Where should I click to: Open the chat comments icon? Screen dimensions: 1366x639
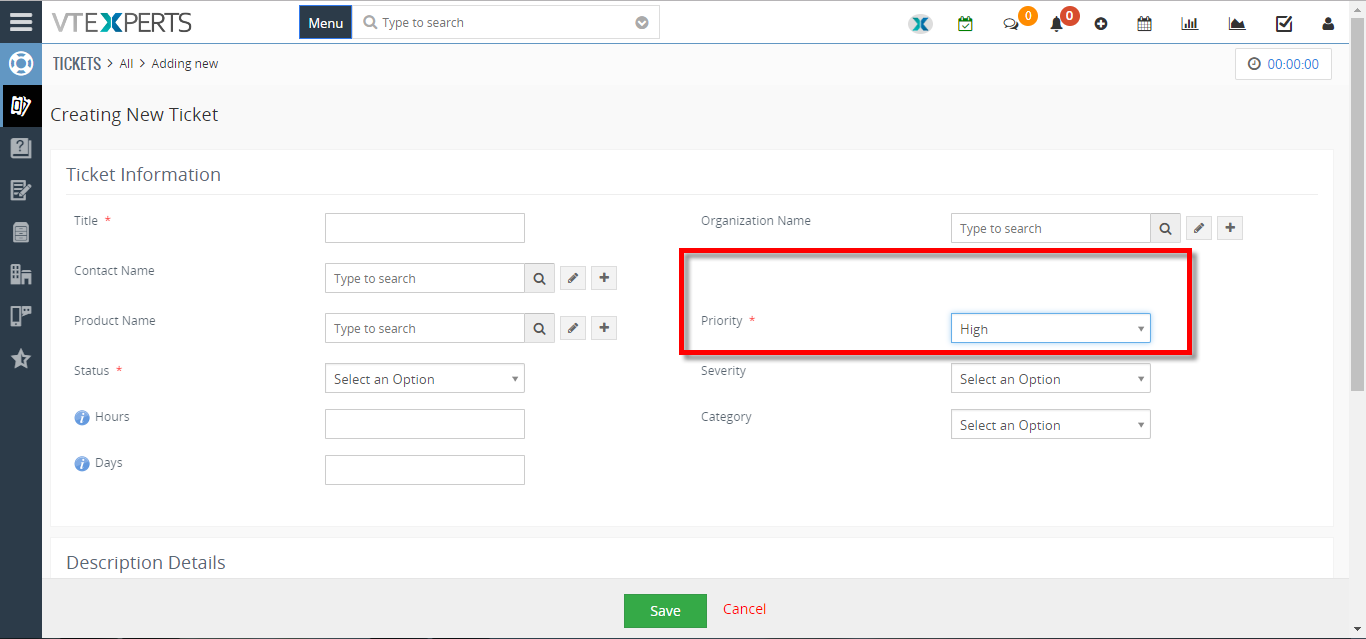pos(1011,24)
